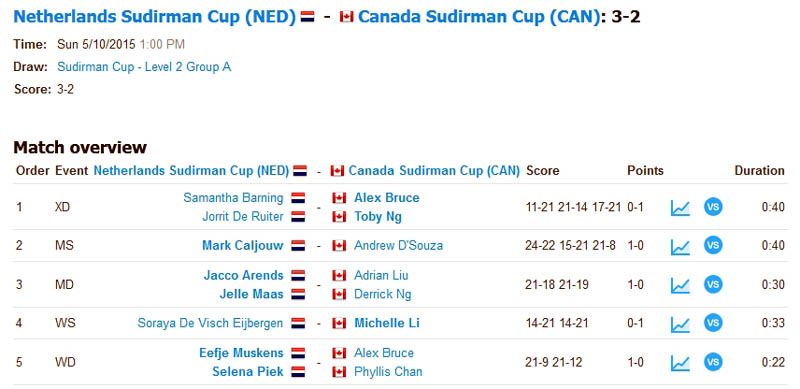View Mark Caljouw player profile
Viewport: 800px width, 389px height.
click(x=242, y=246)
